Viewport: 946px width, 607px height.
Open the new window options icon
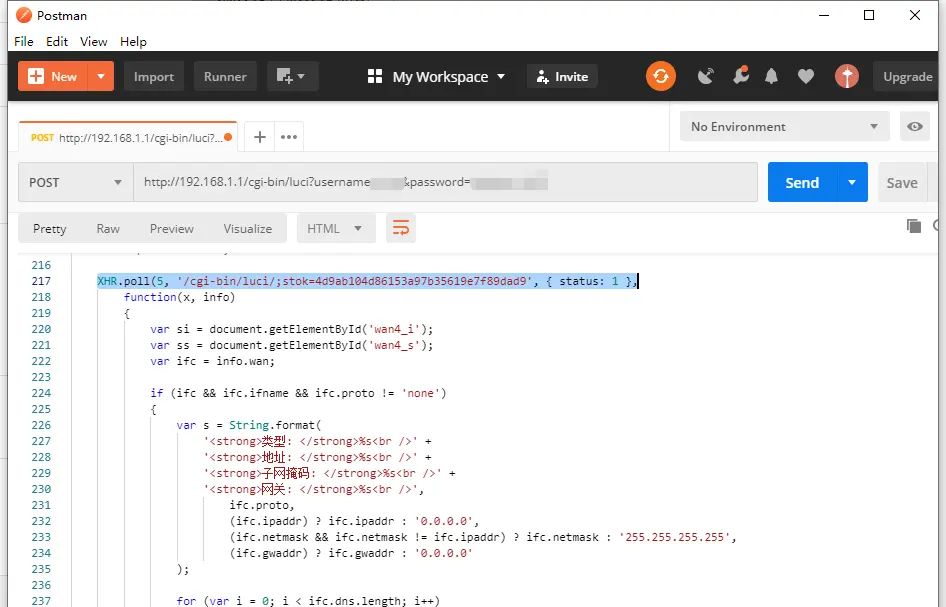coord(292,77)
